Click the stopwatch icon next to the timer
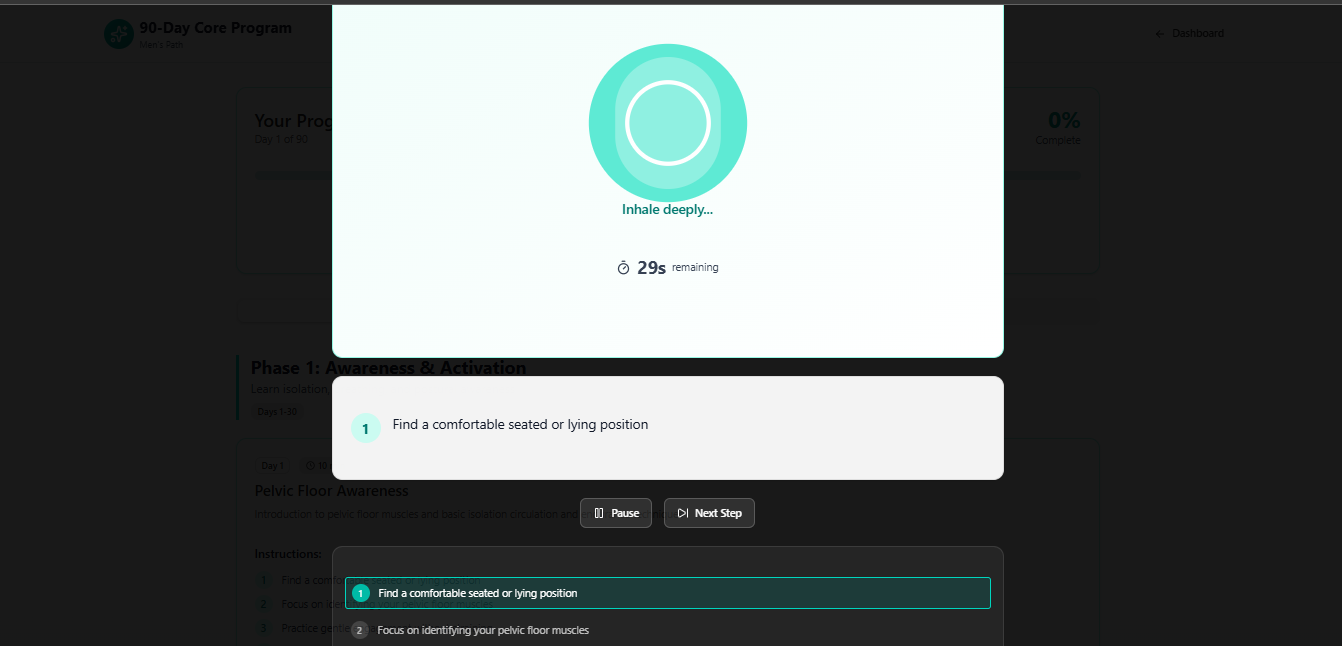Screen dimensions: 1342x646 coord(623,267)
